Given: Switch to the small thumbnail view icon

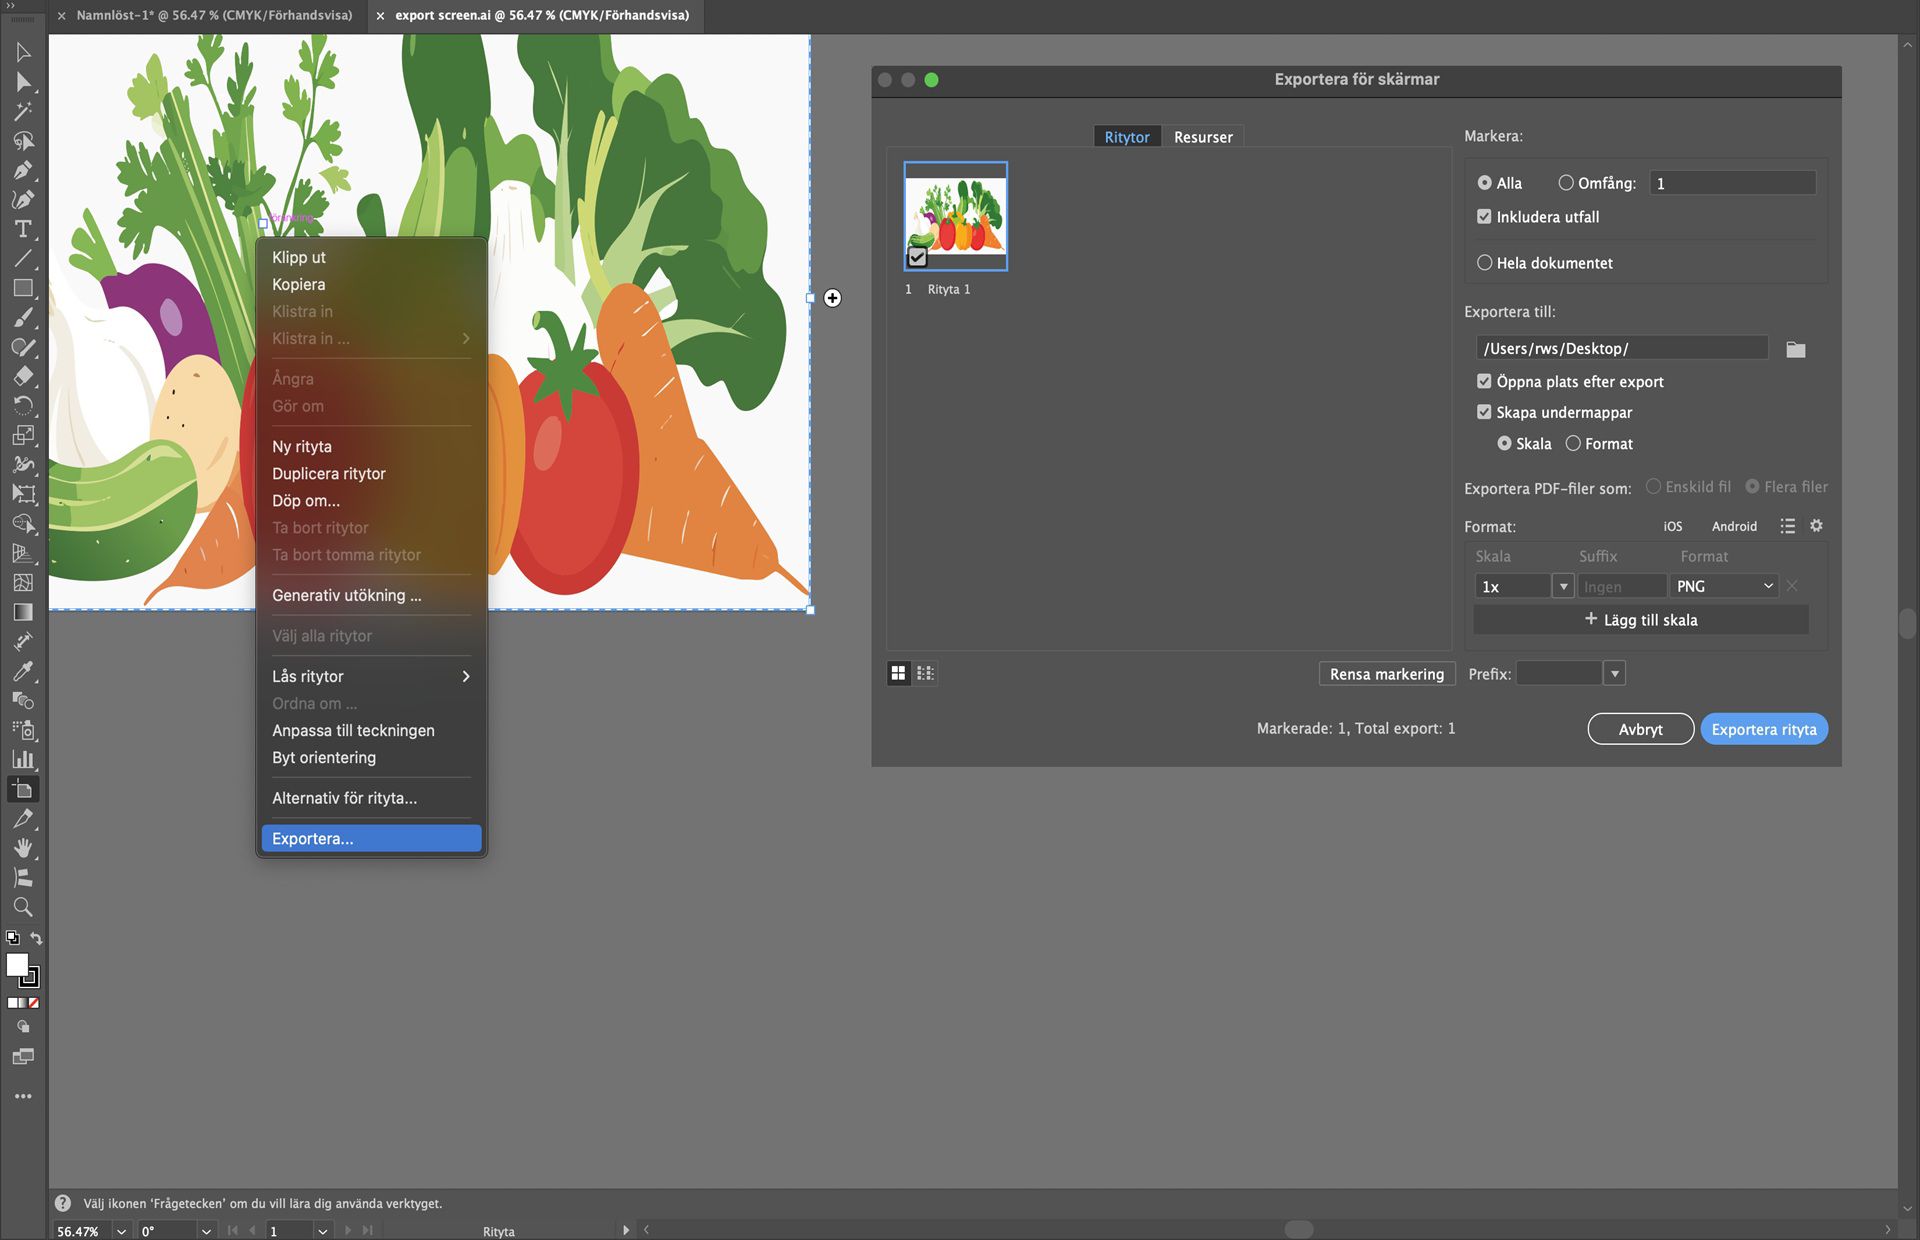Looking at the screenshot, I should tap(925, 673).
